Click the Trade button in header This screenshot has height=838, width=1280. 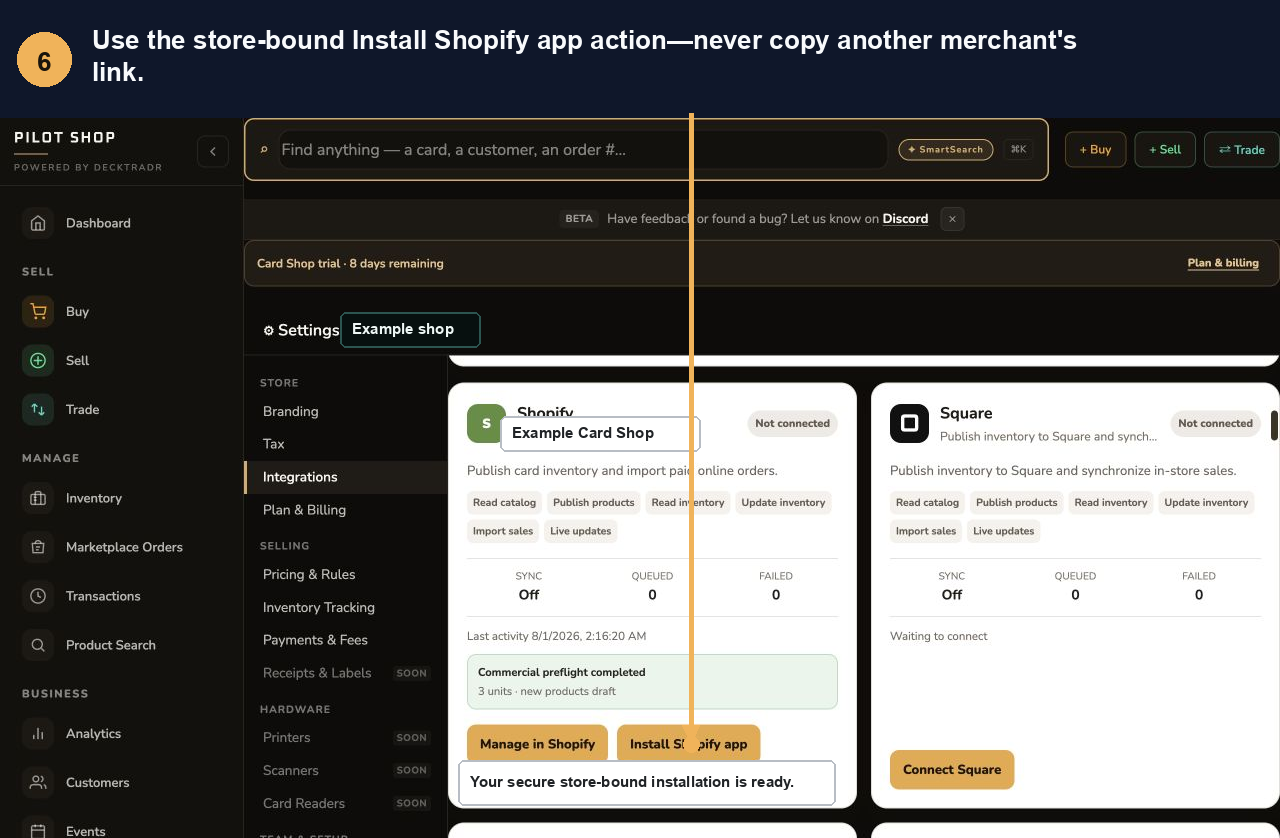tap(1242, 150)
